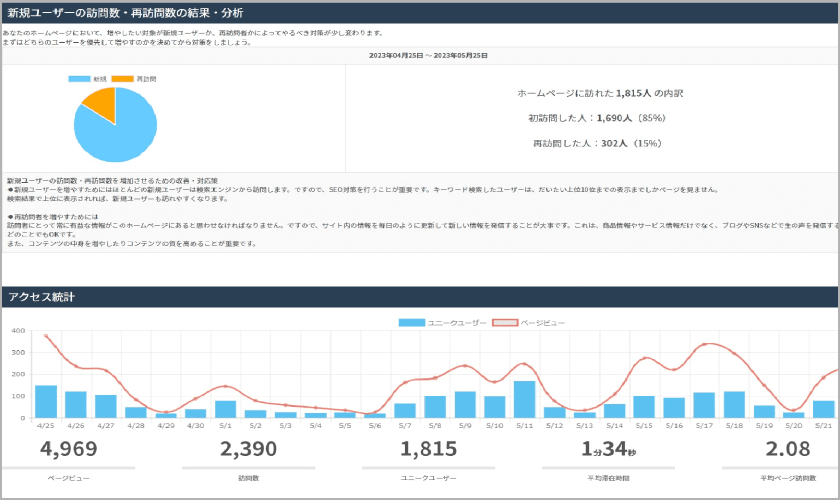Image resolution: width=840 pixels, height=500 pixels.
Task: Toggle the ユニークユーザー legend series
Action: pos(442,322)
